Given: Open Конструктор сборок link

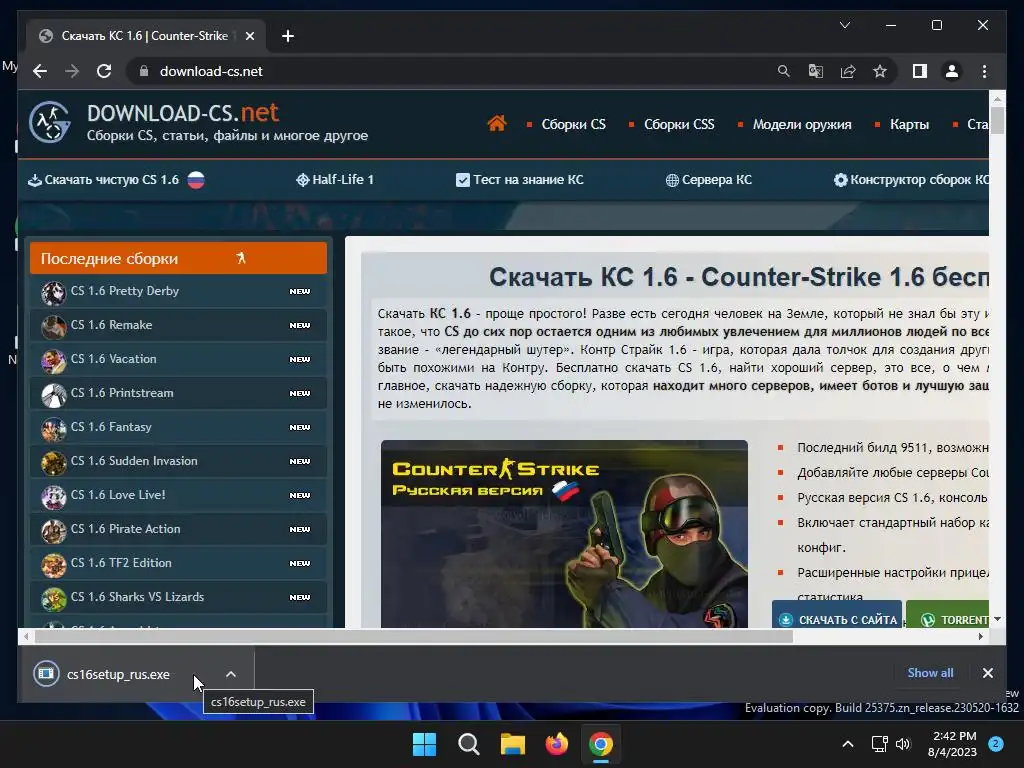Looking at the screenshot, I should click(x=911, y=180).
